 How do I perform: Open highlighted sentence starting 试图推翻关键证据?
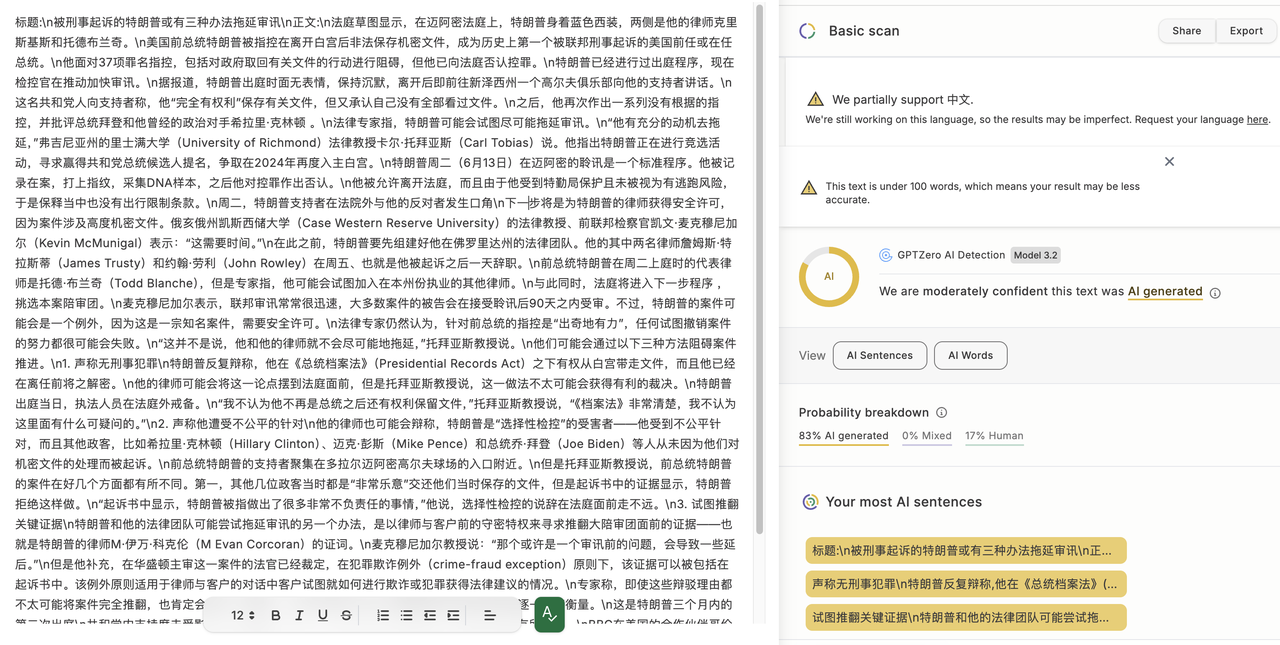(x=966, y=617)
